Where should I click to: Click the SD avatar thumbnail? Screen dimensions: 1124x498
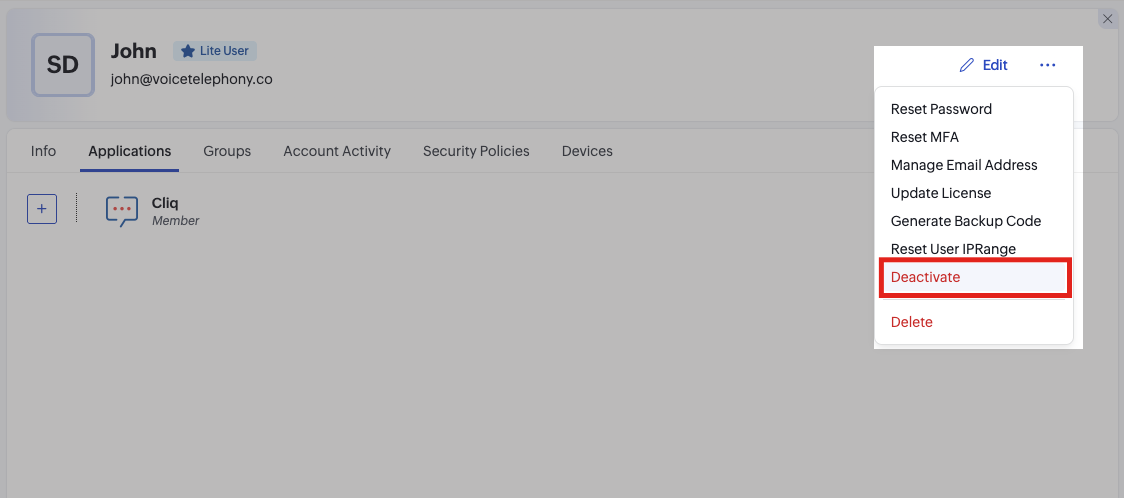[x=62, y=65]
